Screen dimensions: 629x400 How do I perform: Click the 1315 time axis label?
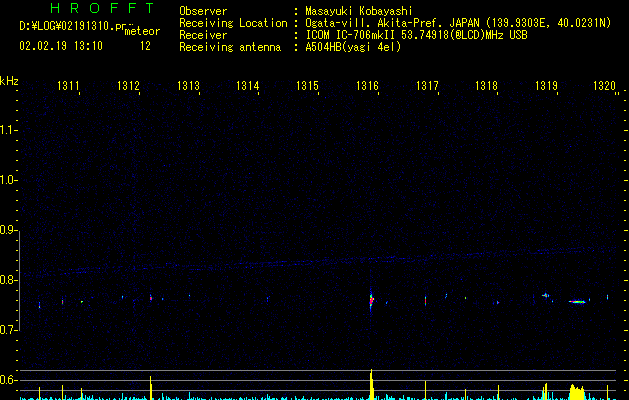pos(307,86)
